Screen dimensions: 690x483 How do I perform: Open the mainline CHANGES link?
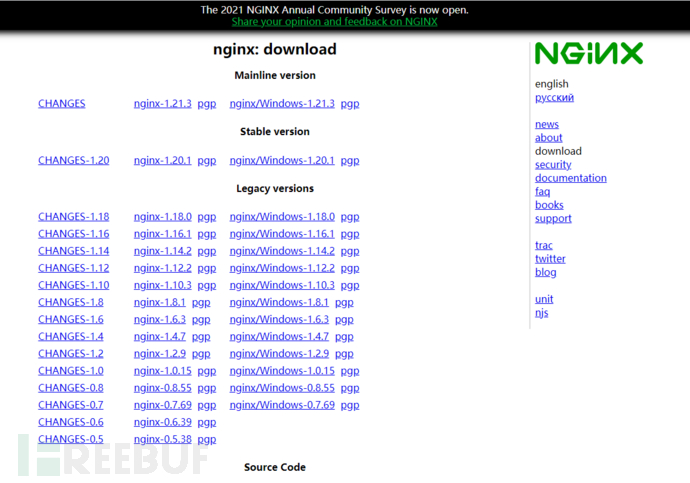tap(61, 104)
